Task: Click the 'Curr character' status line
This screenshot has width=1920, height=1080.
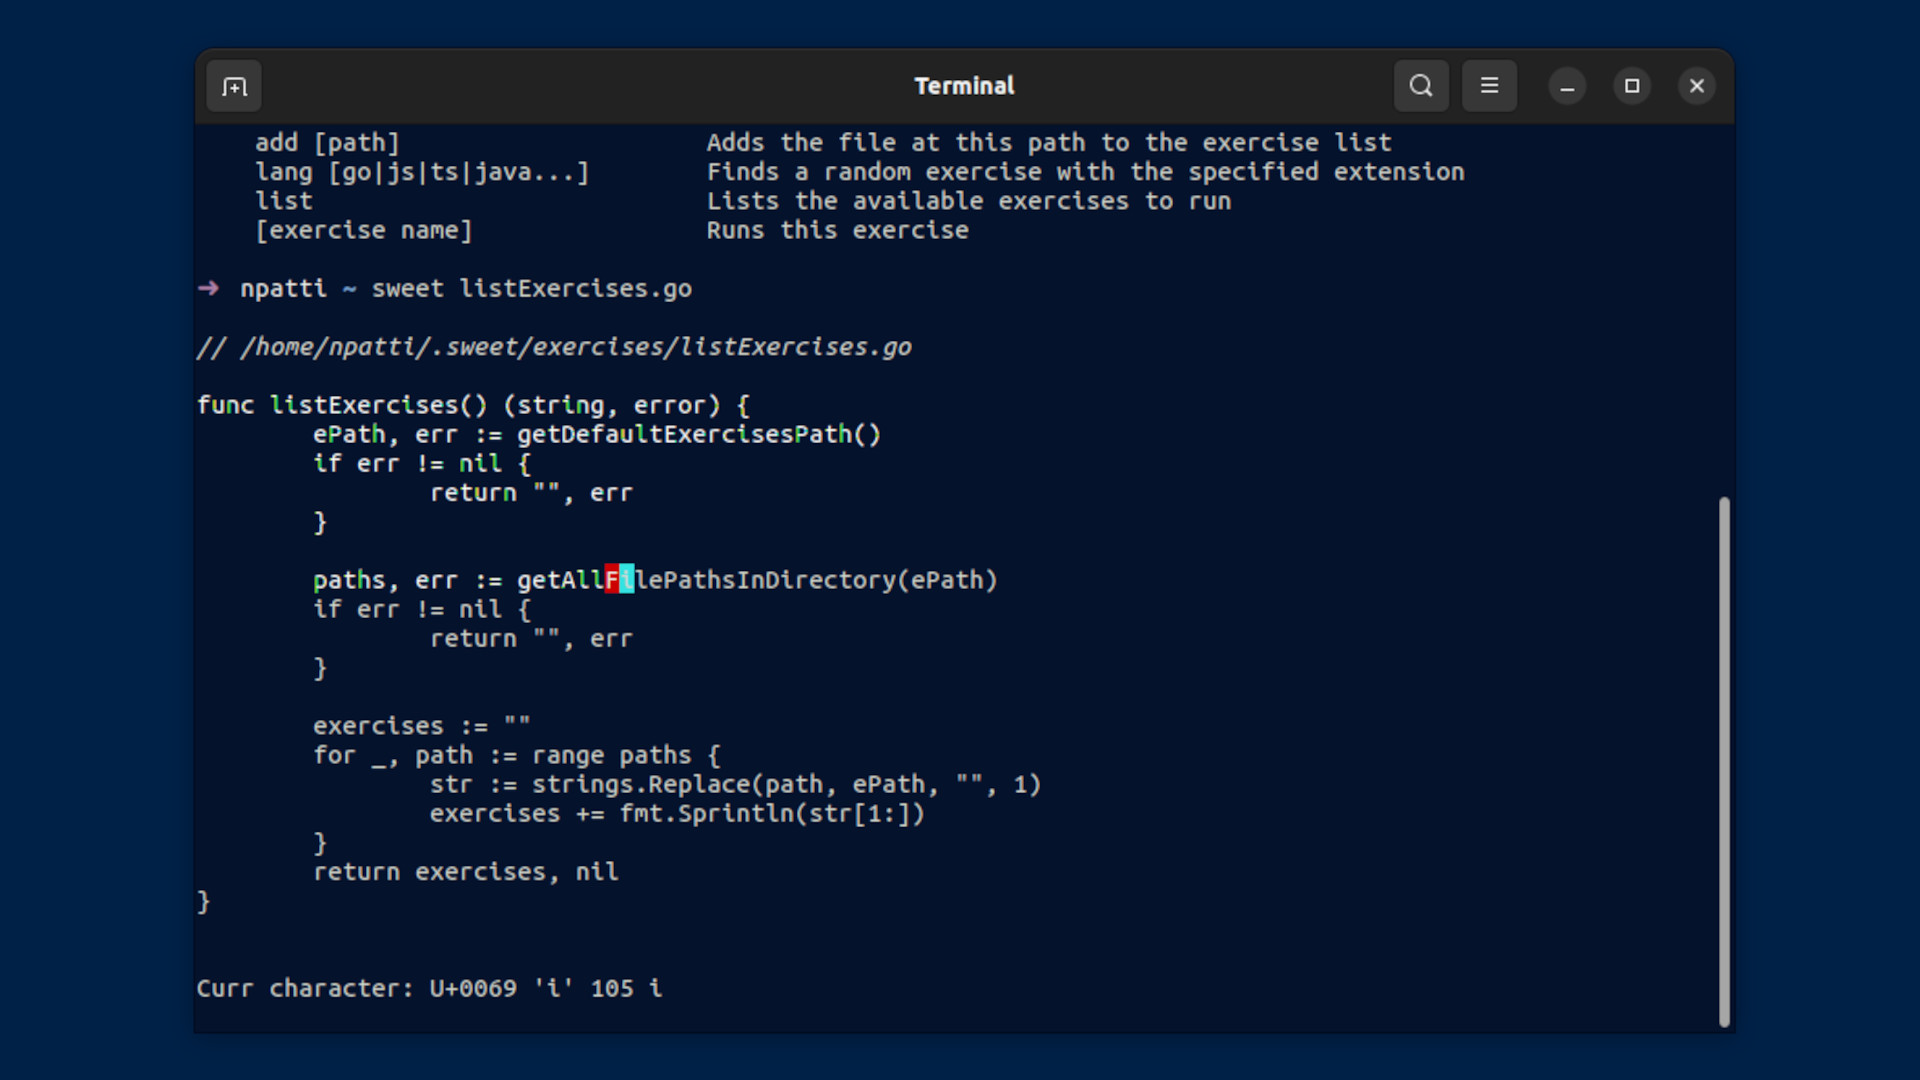Action: (x=428, y=989)
